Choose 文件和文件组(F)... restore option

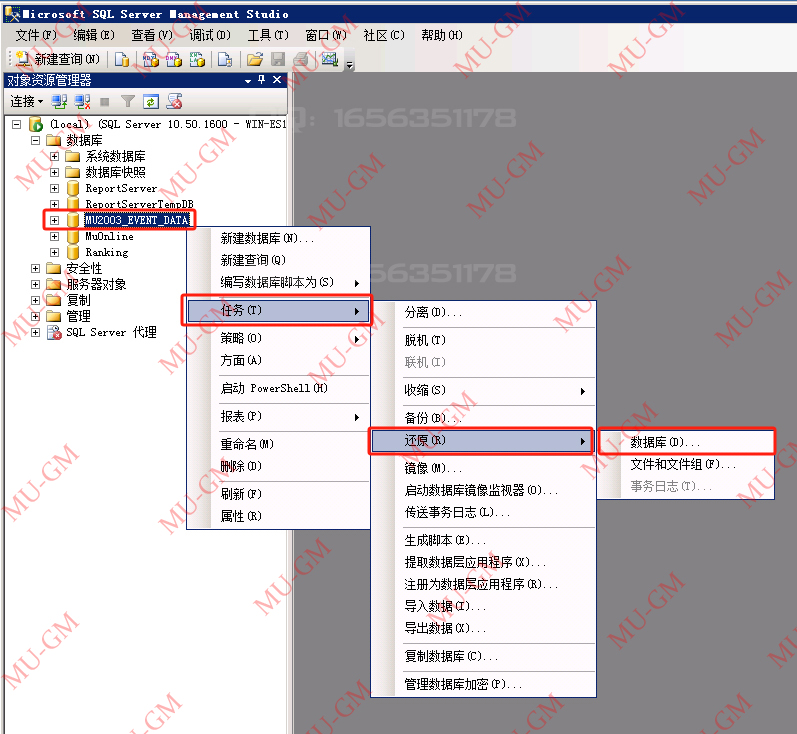pyautogui.click(x=686, y=464)
